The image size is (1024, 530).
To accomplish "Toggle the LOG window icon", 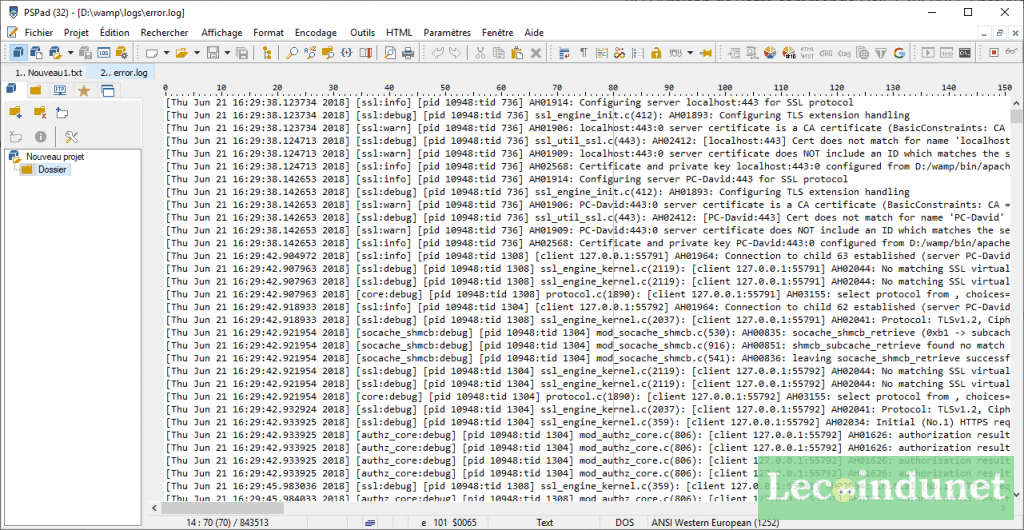I will pos(104,53).
